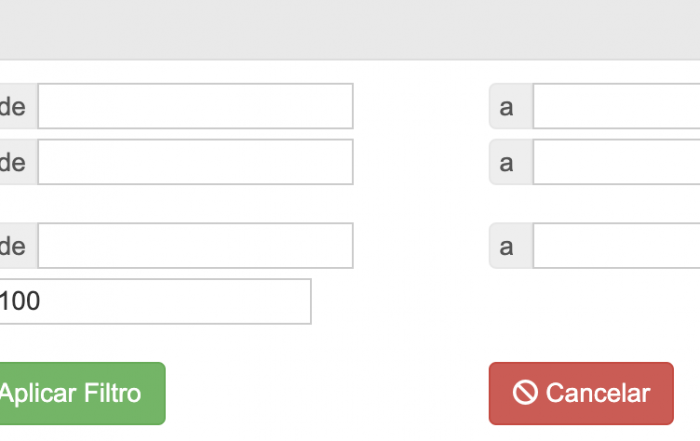Click the third row "a" label addon
This screenshot has height=441, width=700.
click(511, 245)
